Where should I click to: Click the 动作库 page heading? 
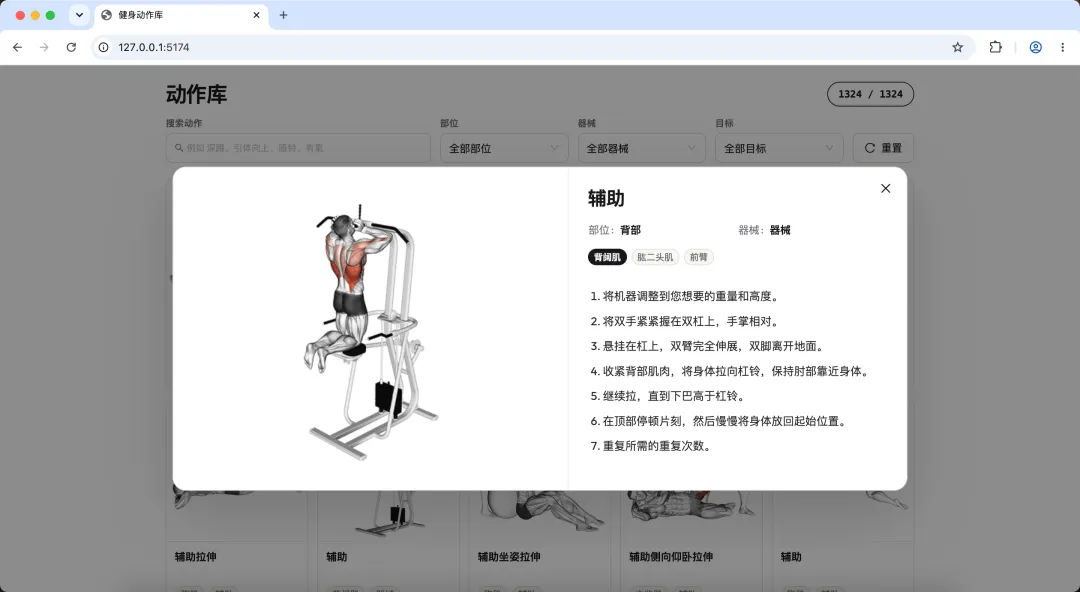tap(196, 94)
